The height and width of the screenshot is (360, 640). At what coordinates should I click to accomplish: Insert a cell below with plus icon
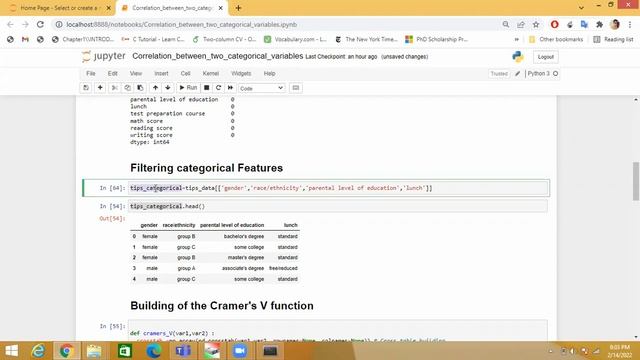pos(100,88)
